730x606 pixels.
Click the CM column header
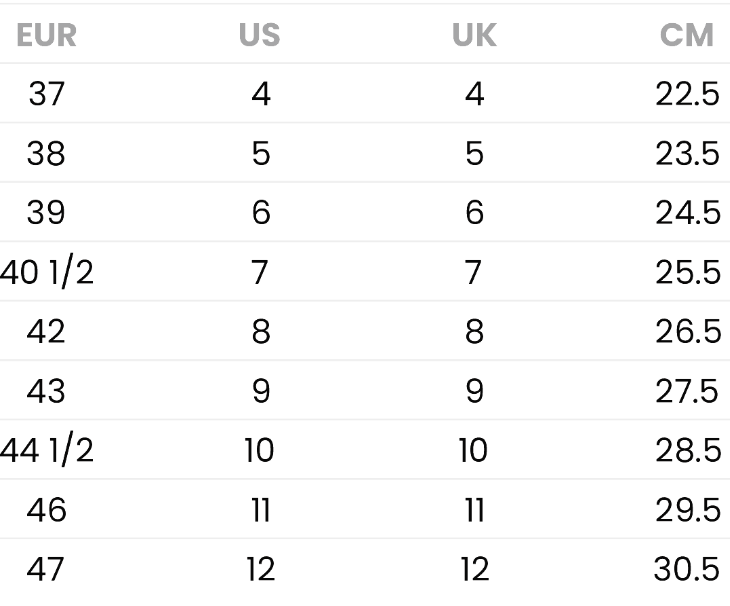tap(687, 35)
